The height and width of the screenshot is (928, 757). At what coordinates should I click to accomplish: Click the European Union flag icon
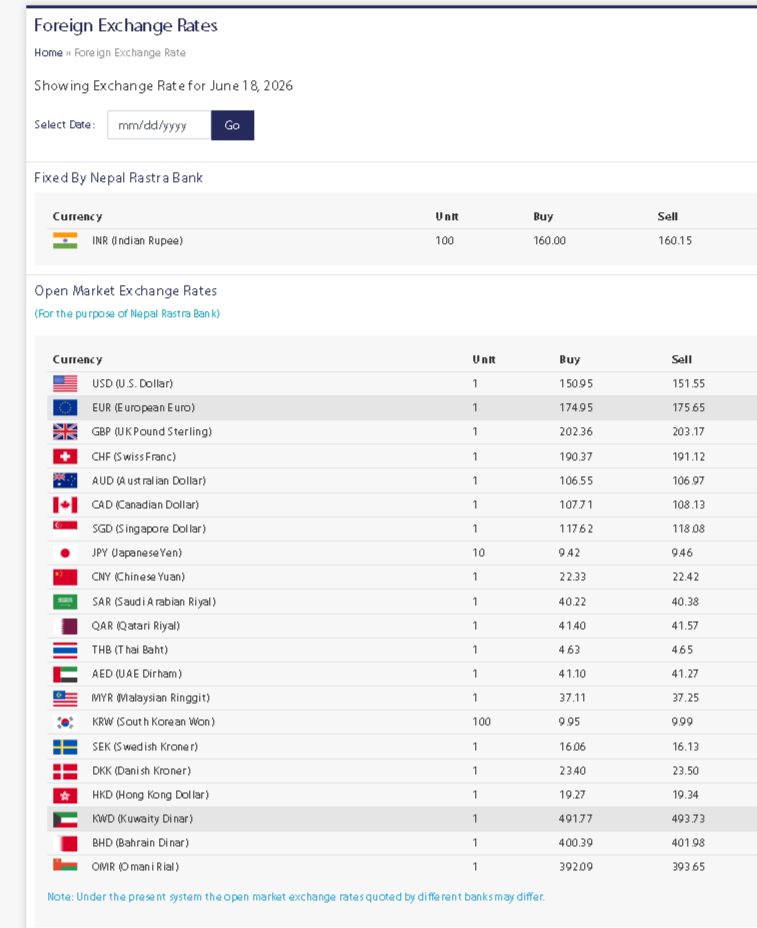tap(65, 407)
